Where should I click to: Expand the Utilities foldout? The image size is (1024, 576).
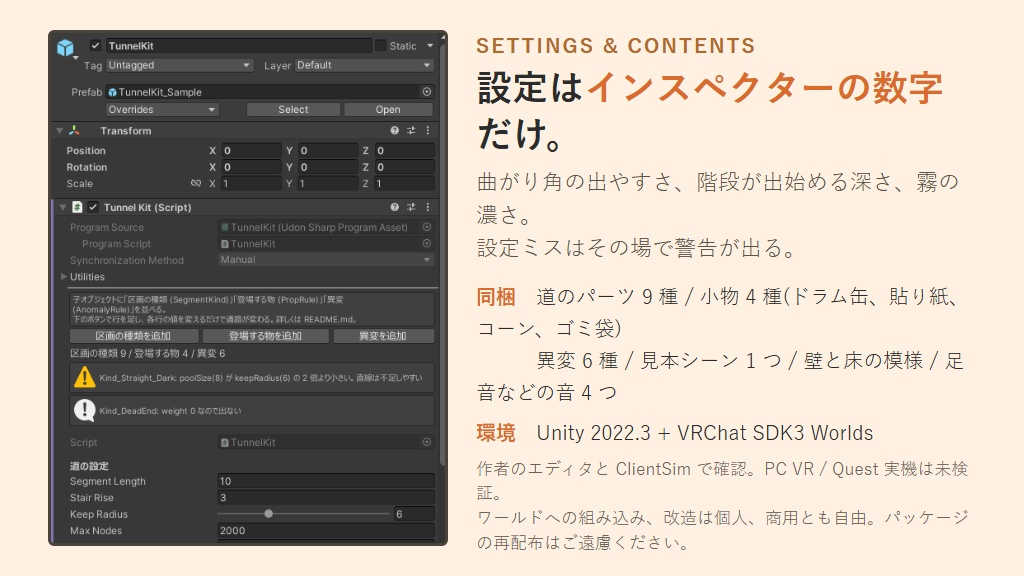(63, 277)
